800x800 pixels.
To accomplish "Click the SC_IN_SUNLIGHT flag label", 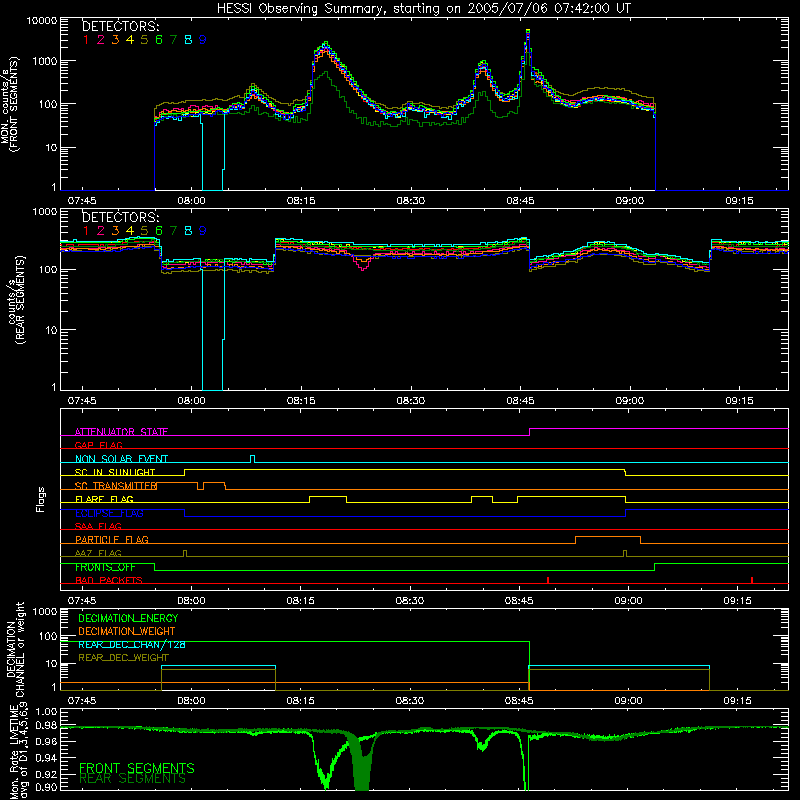I will point(115,472).
